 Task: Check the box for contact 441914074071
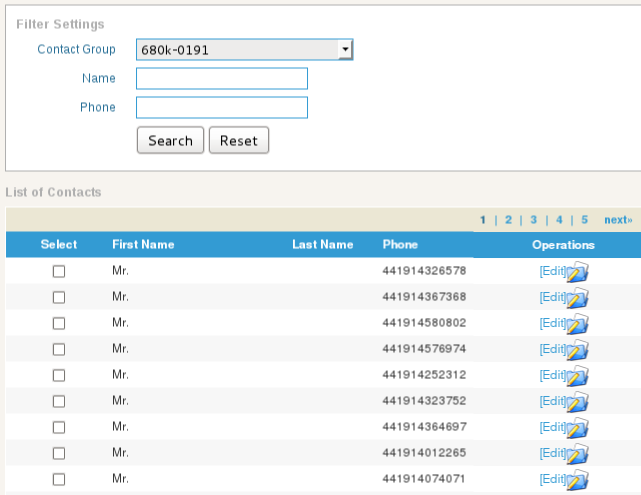[59, 479]
